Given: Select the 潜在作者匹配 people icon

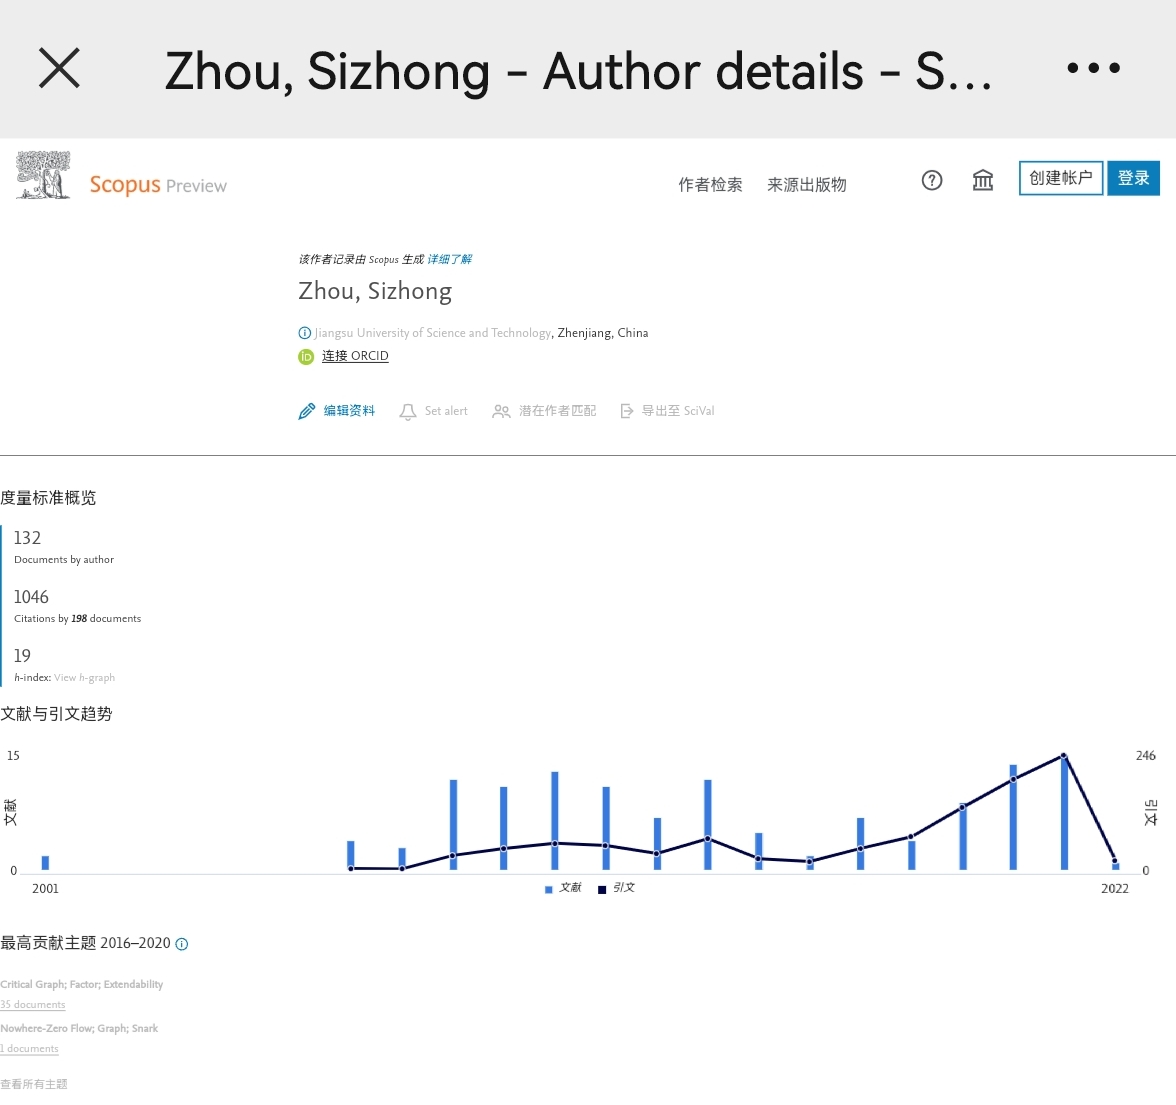Looking at the screenshot, I should coord(500,410).
